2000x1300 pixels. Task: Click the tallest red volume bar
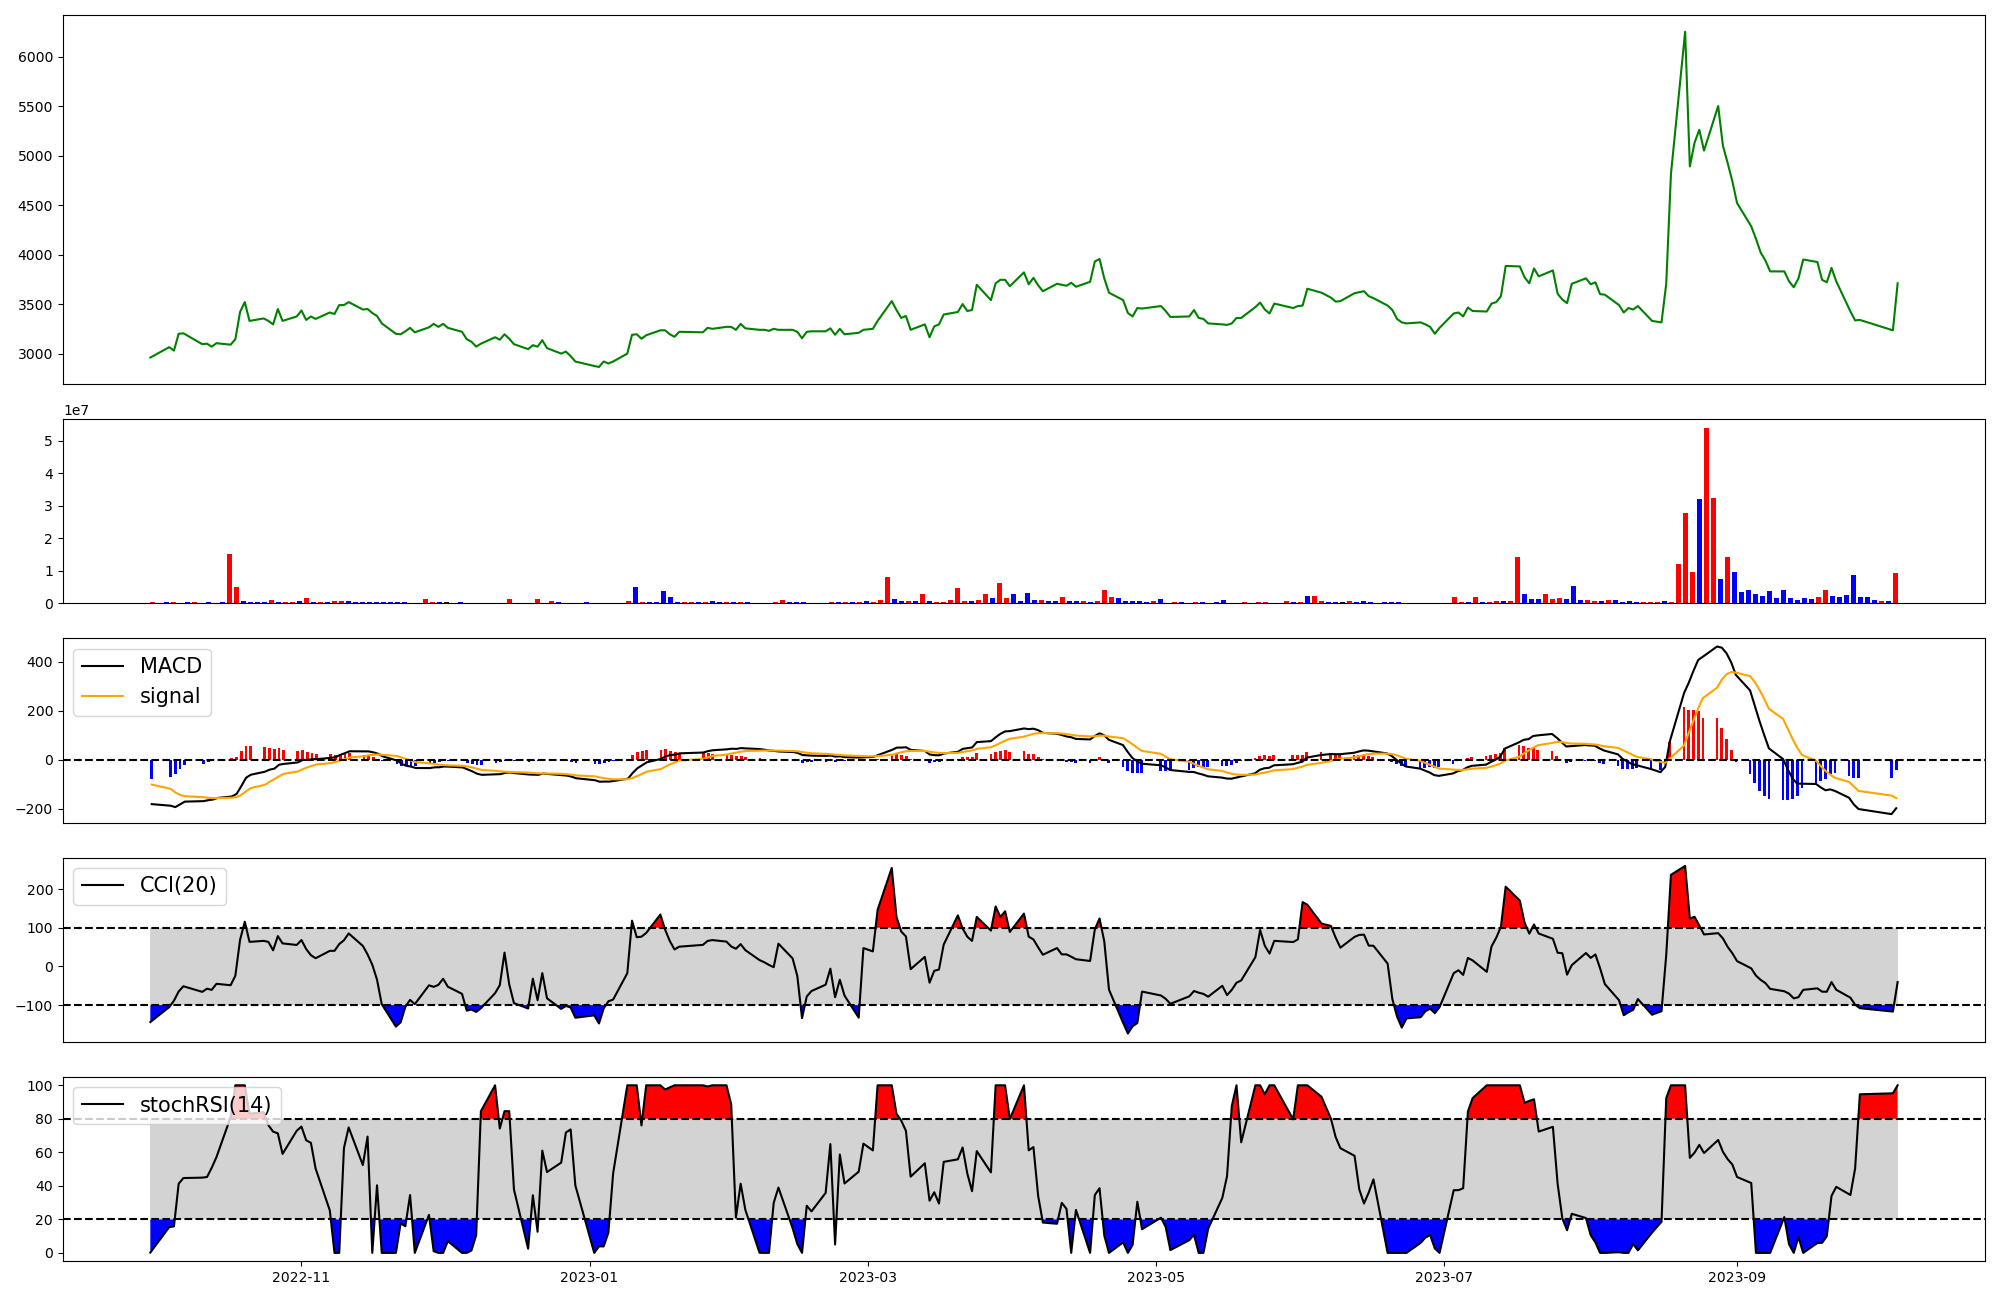point(1706,516)
